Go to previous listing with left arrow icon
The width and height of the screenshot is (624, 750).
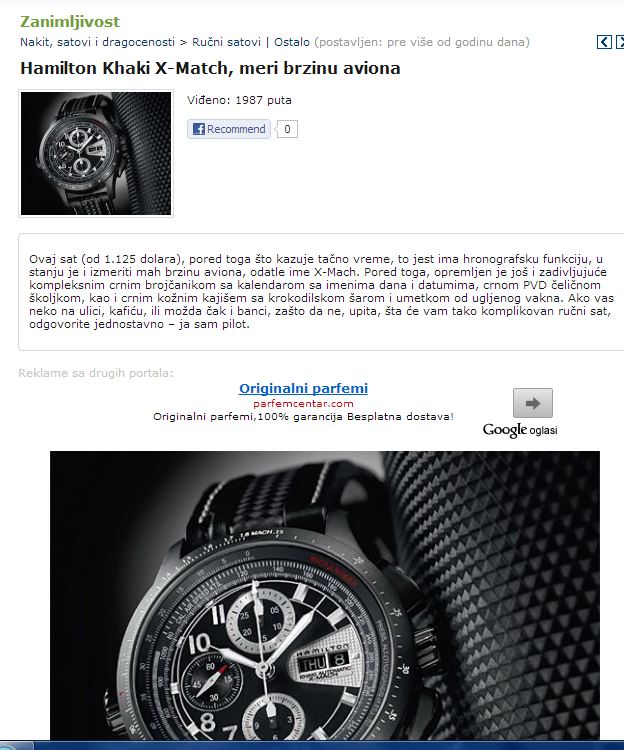(604, 42)
